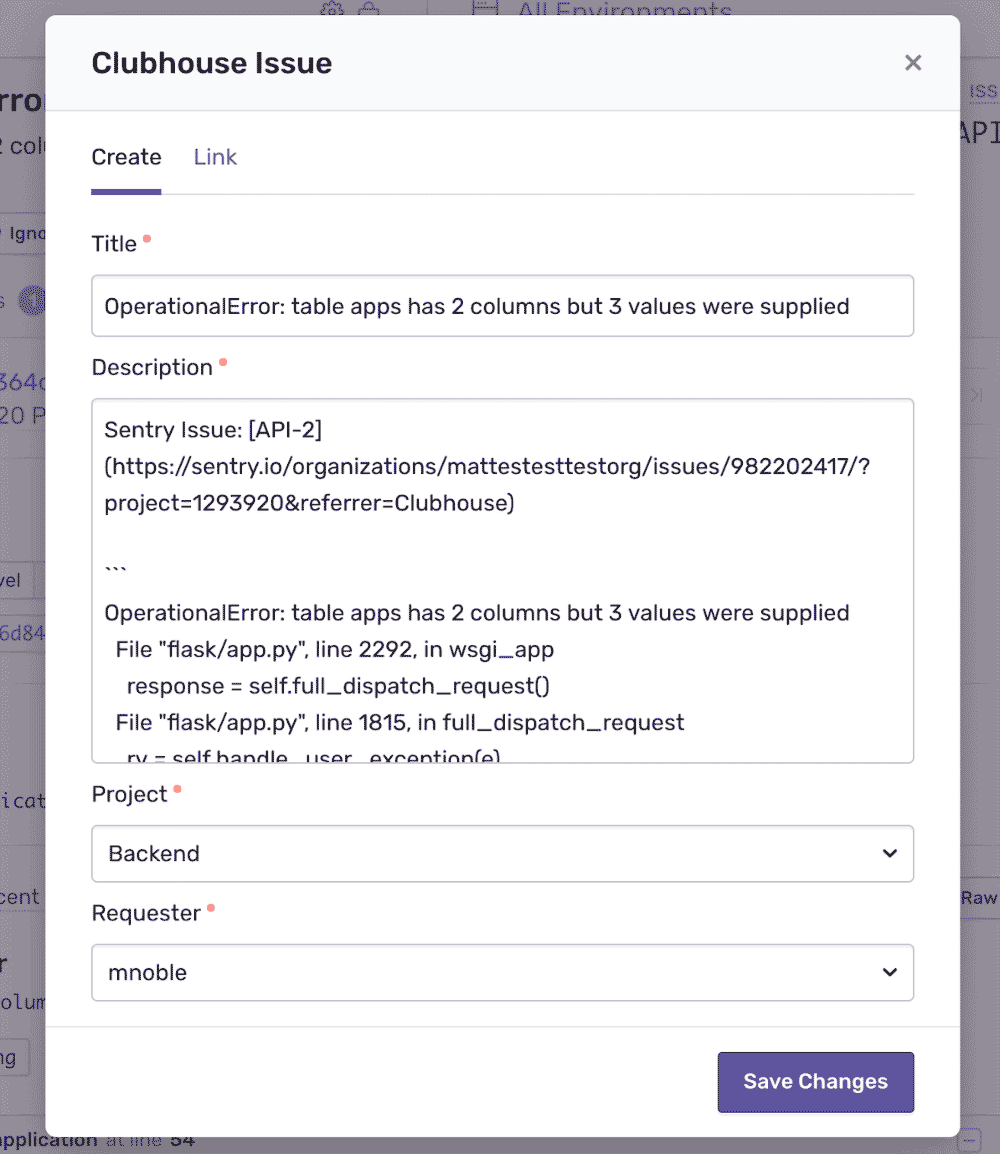
Task: Click the 'project=1293920&referrer=Clubhouse)' line
Action: pos(309,503)
